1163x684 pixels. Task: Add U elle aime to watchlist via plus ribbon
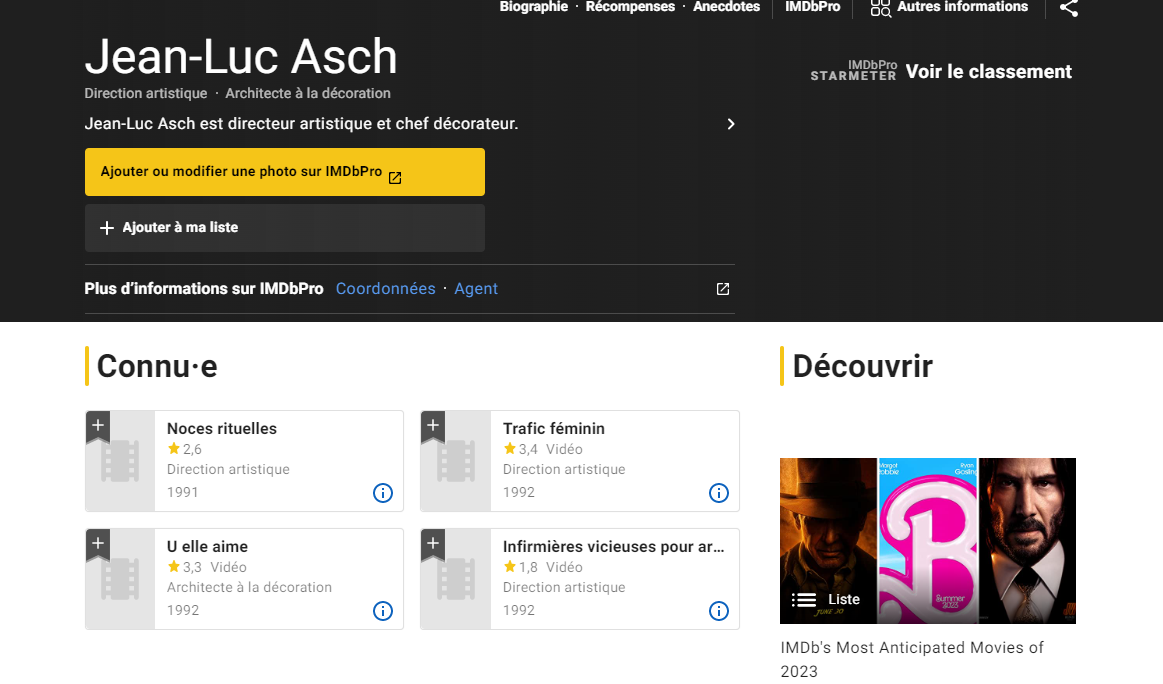98,545
